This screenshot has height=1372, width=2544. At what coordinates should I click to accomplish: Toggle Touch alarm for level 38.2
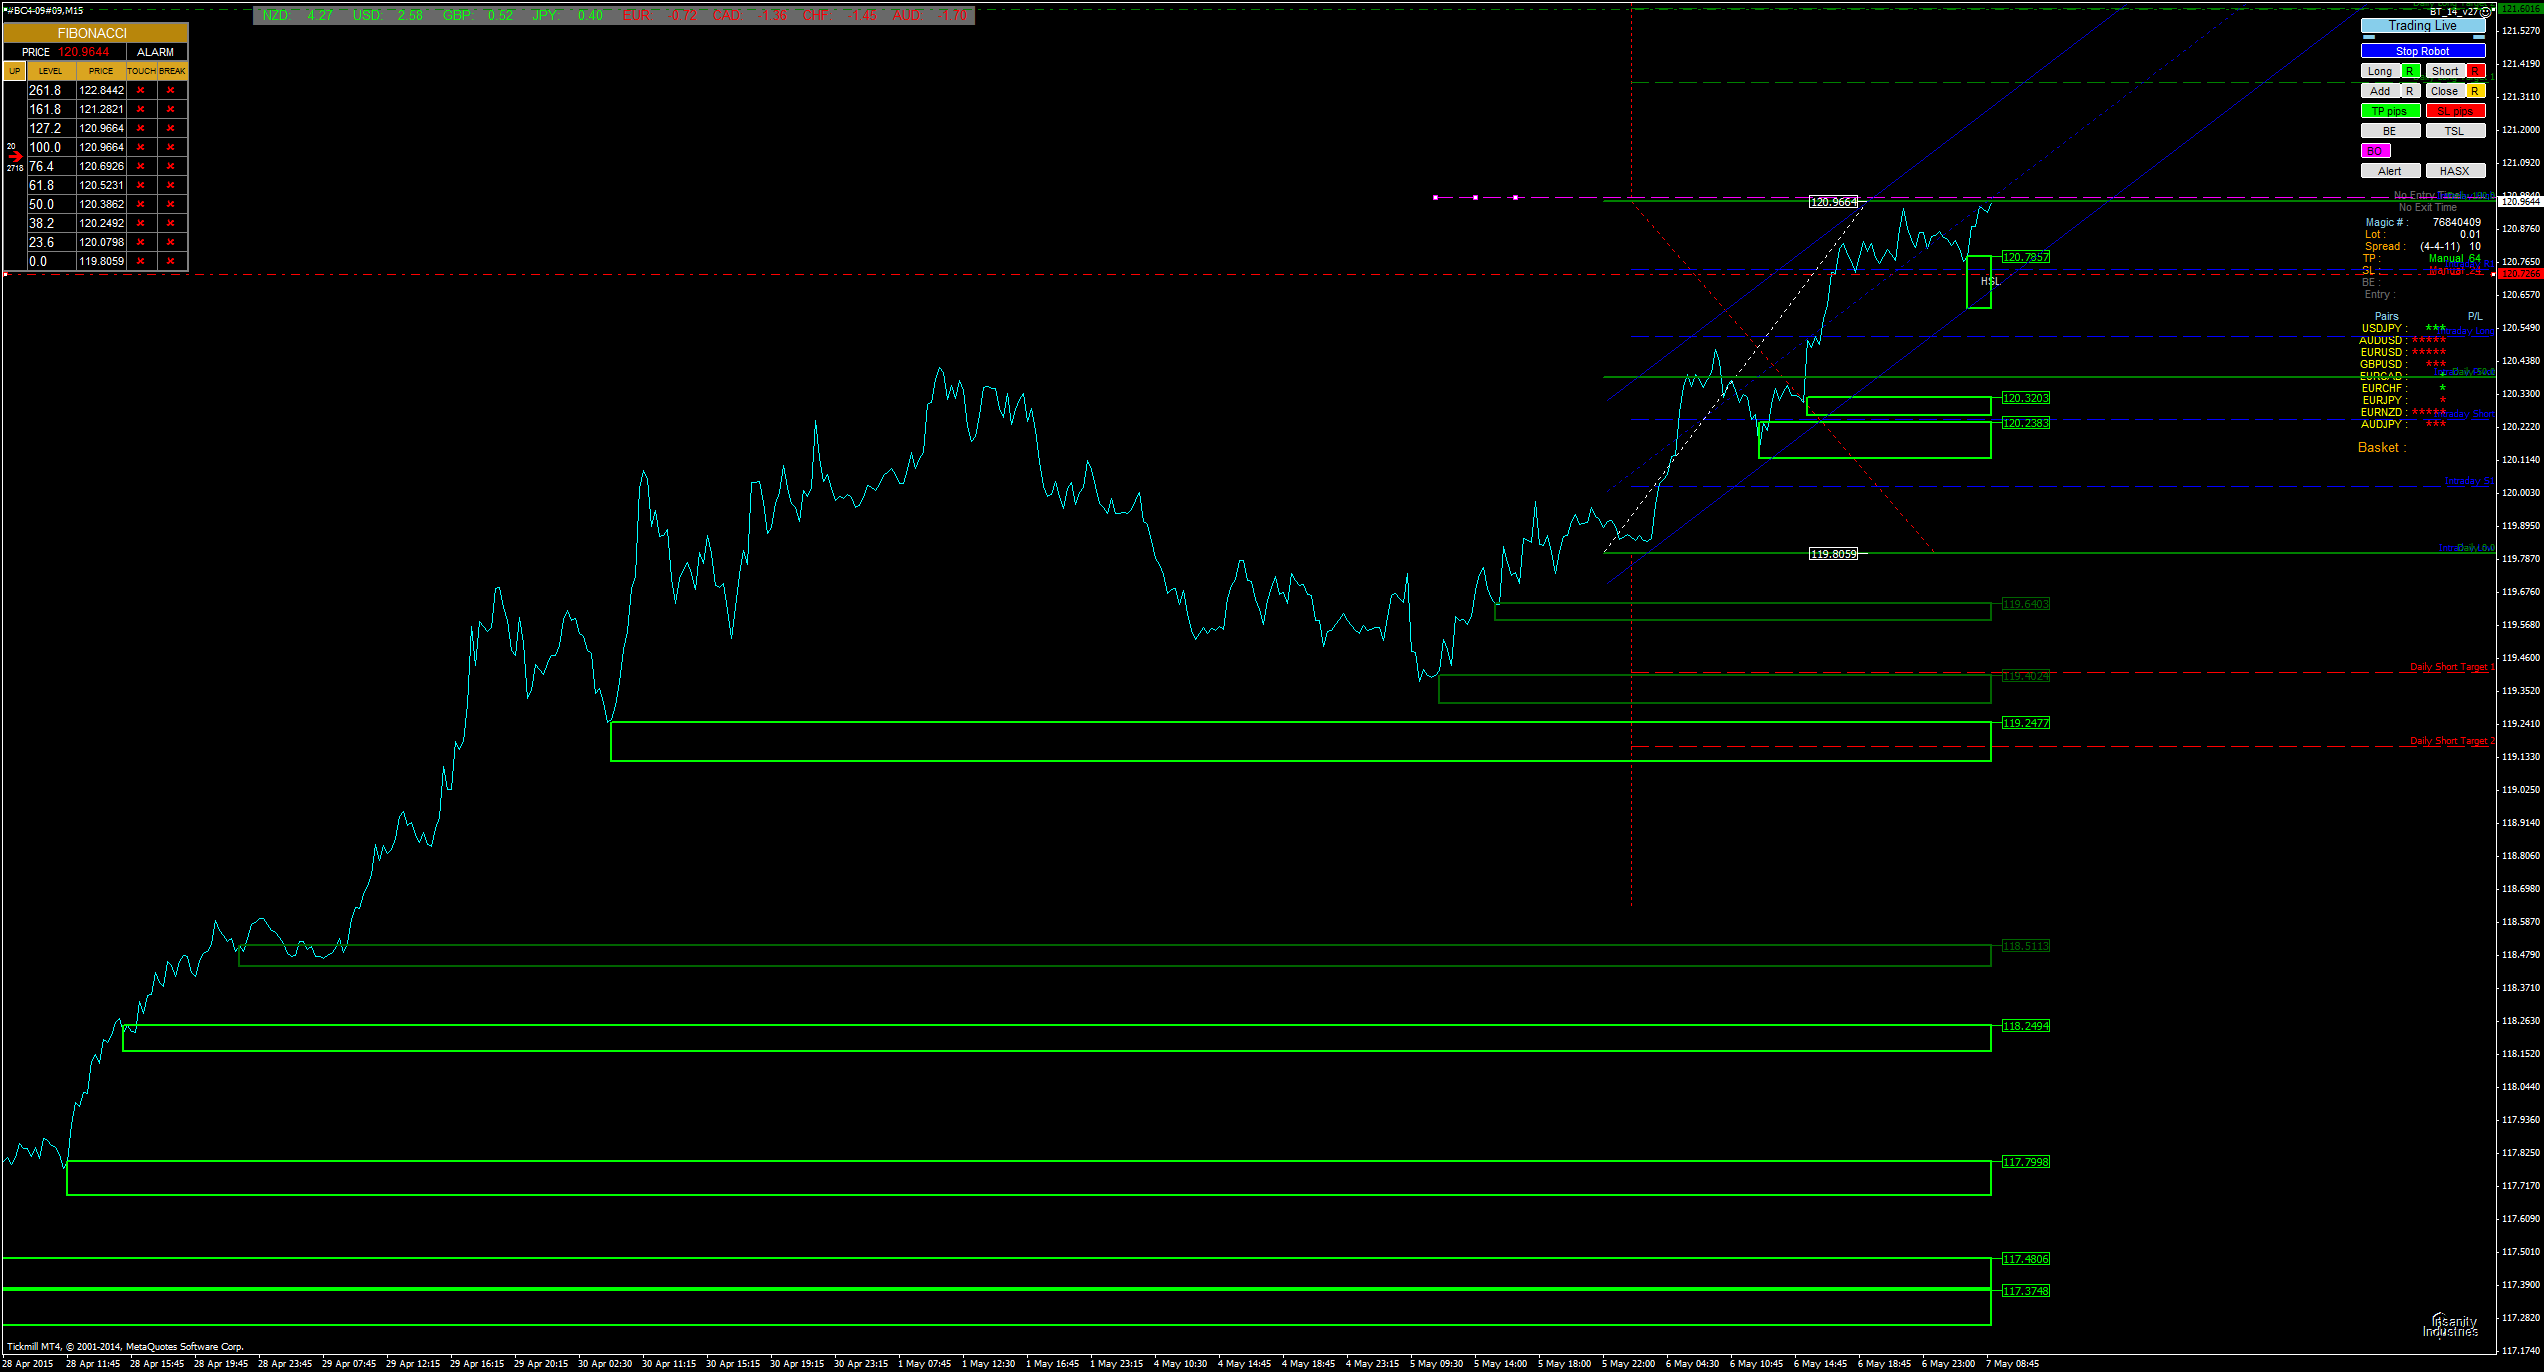tap(141, 223)
